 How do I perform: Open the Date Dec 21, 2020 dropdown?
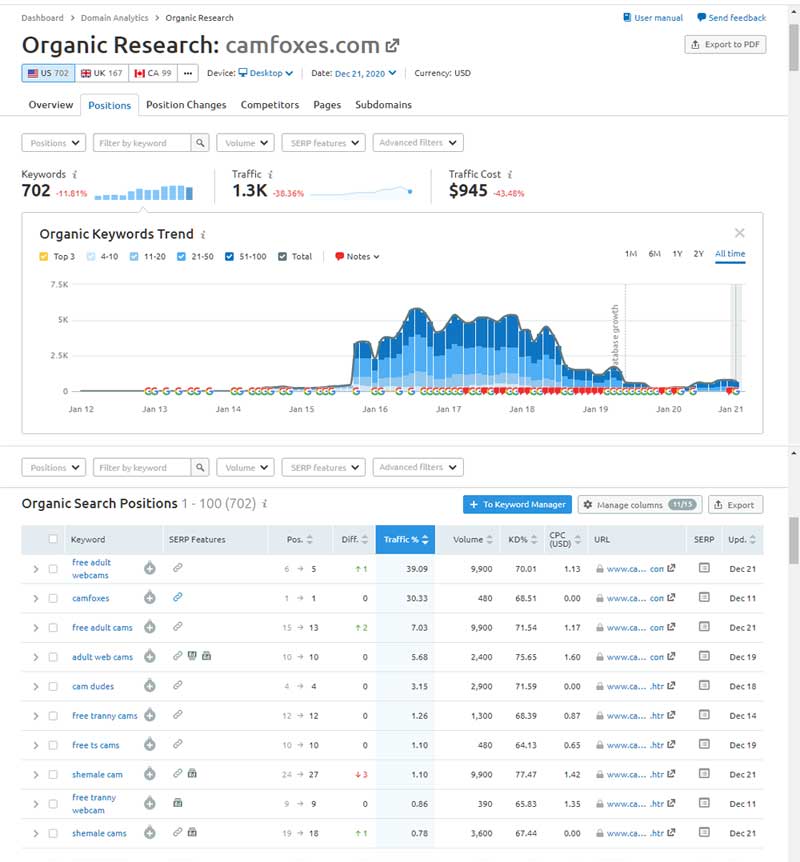[x=365, y=73]
